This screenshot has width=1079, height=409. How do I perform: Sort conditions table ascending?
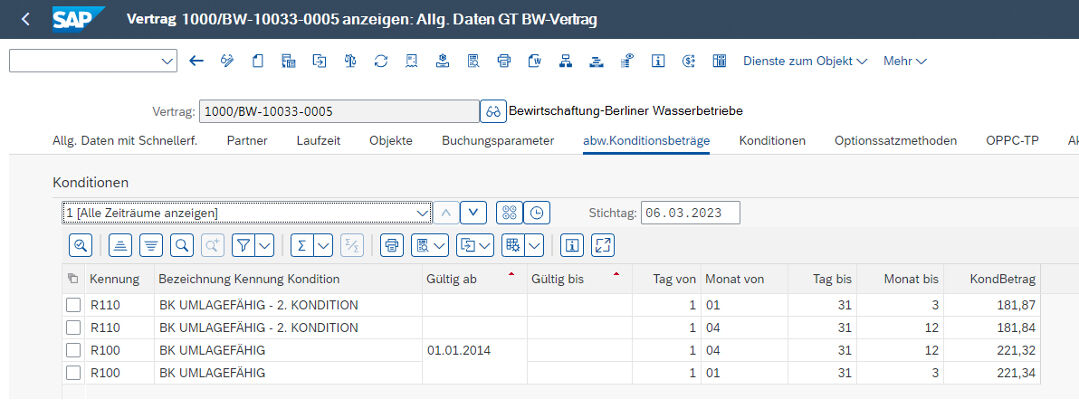click(120, 244)
